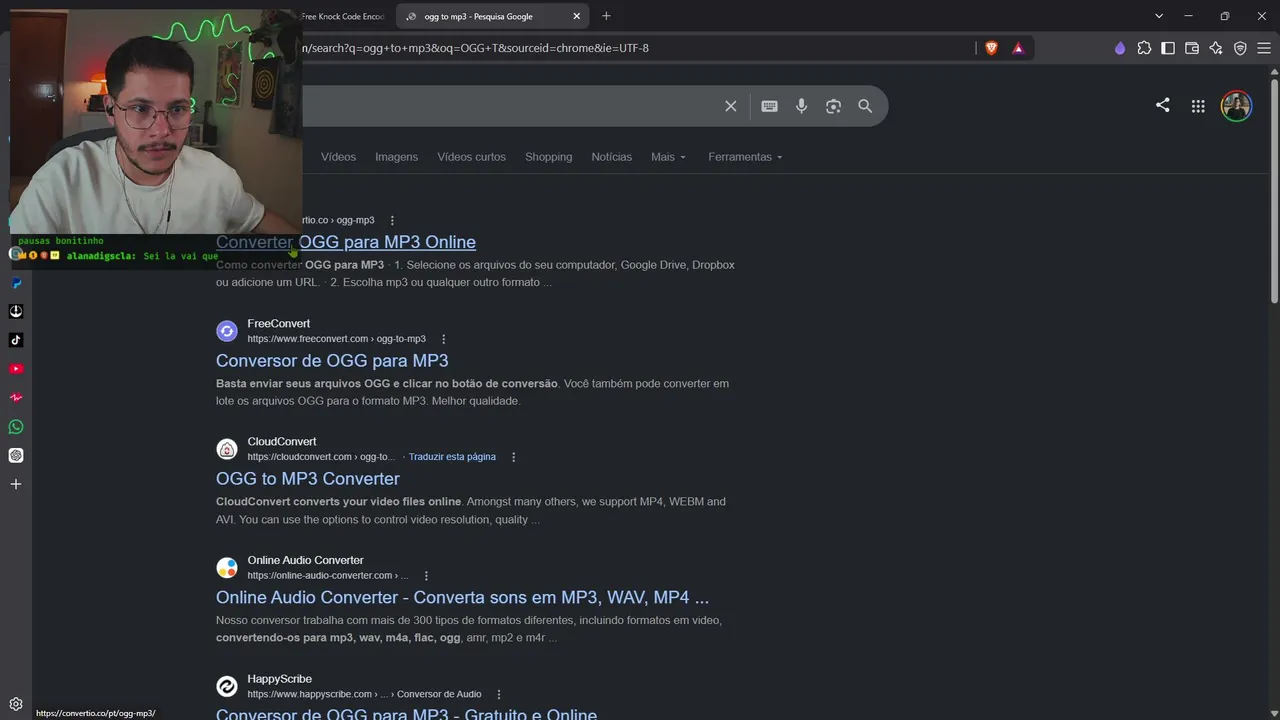Open the WhatsApp sidebar shortcut
The image size is (1280, 720).
point(16,427)
